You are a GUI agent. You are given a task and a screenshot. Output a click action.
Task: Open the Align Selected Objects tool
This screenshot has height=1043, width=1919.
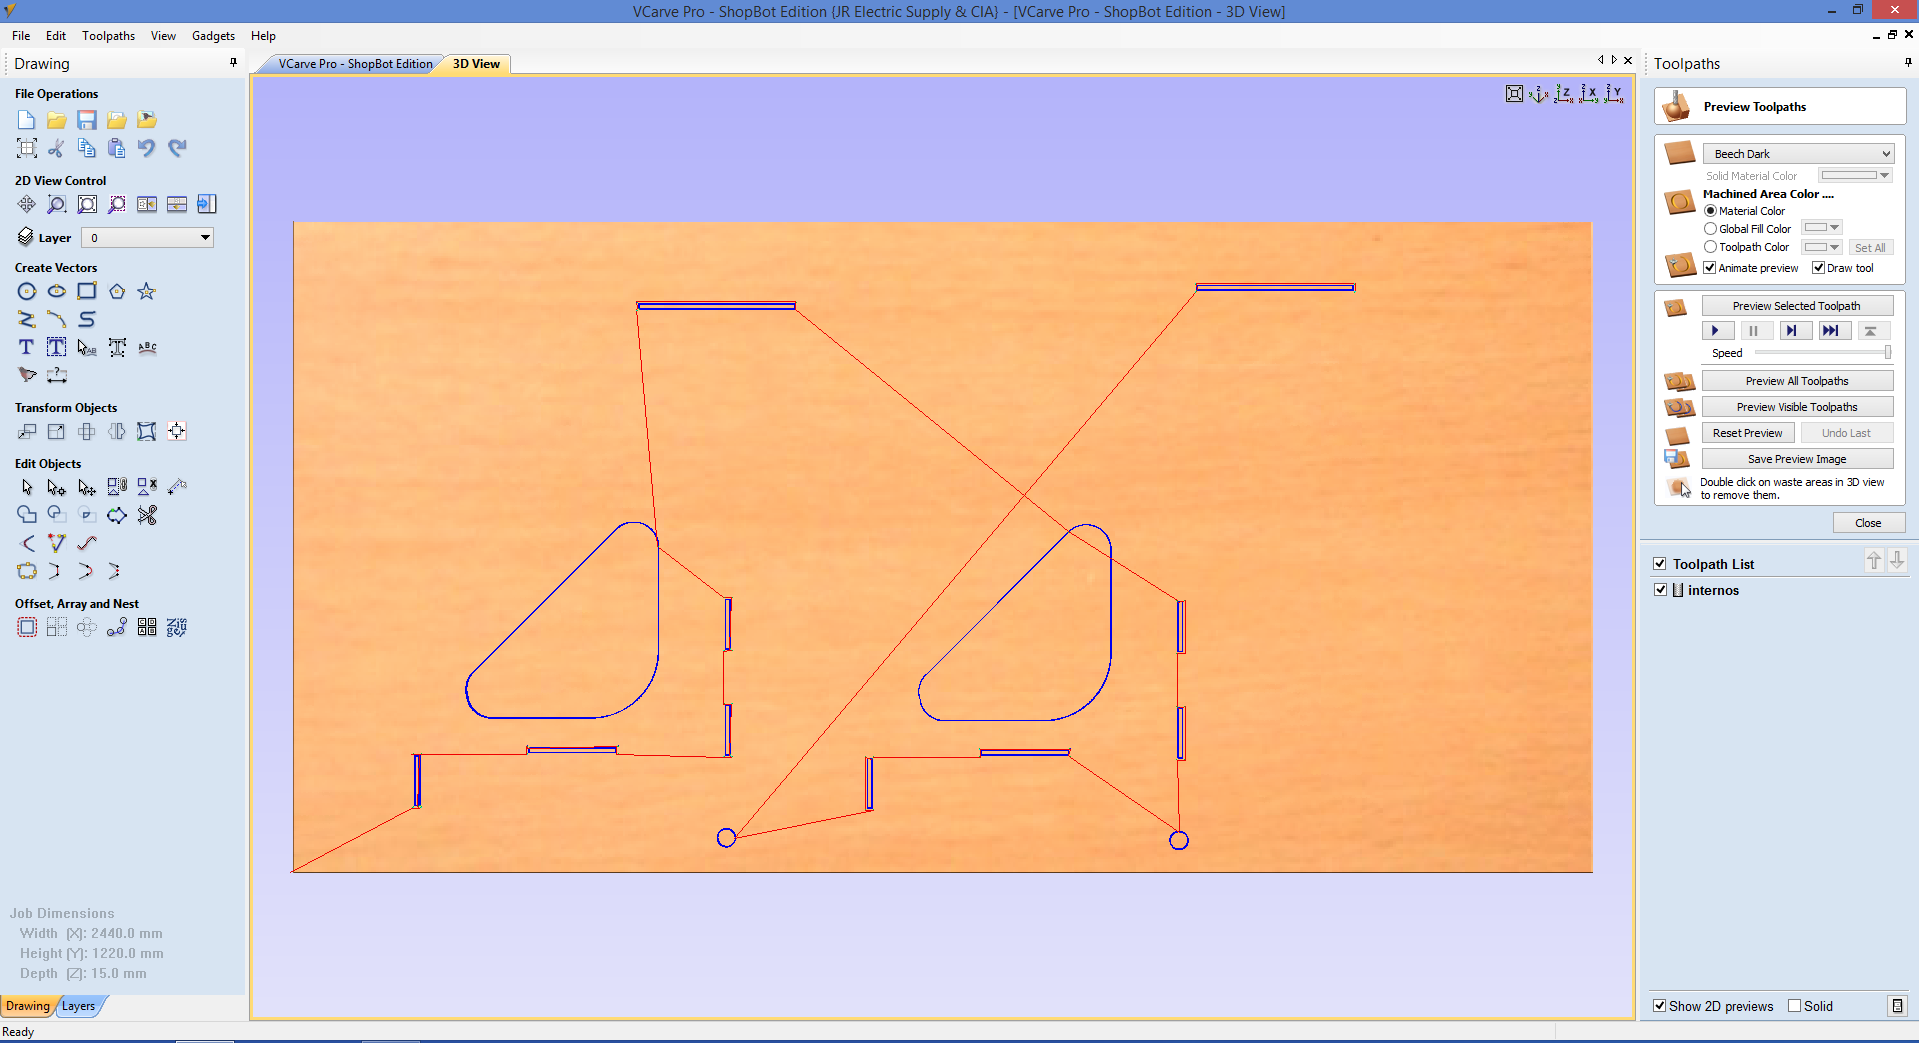177,431
